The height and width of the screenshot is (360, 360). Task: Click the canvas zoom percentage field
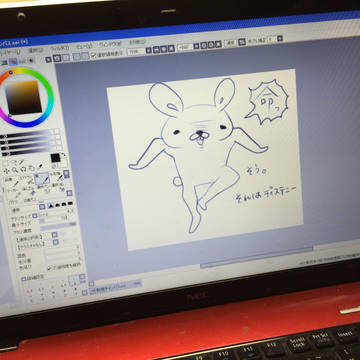point(136,51)
